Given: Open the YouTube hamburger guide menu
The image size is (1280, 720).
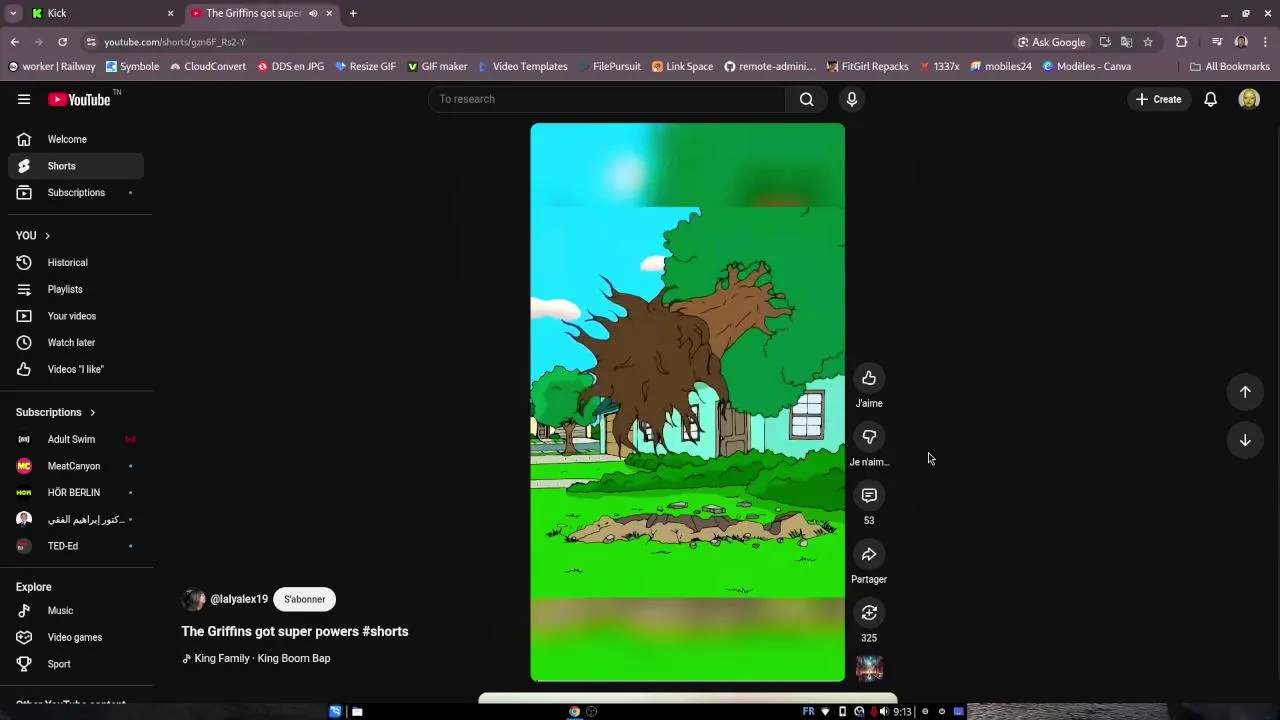Looking at the screenshot, I should click(x=24, y=99).
